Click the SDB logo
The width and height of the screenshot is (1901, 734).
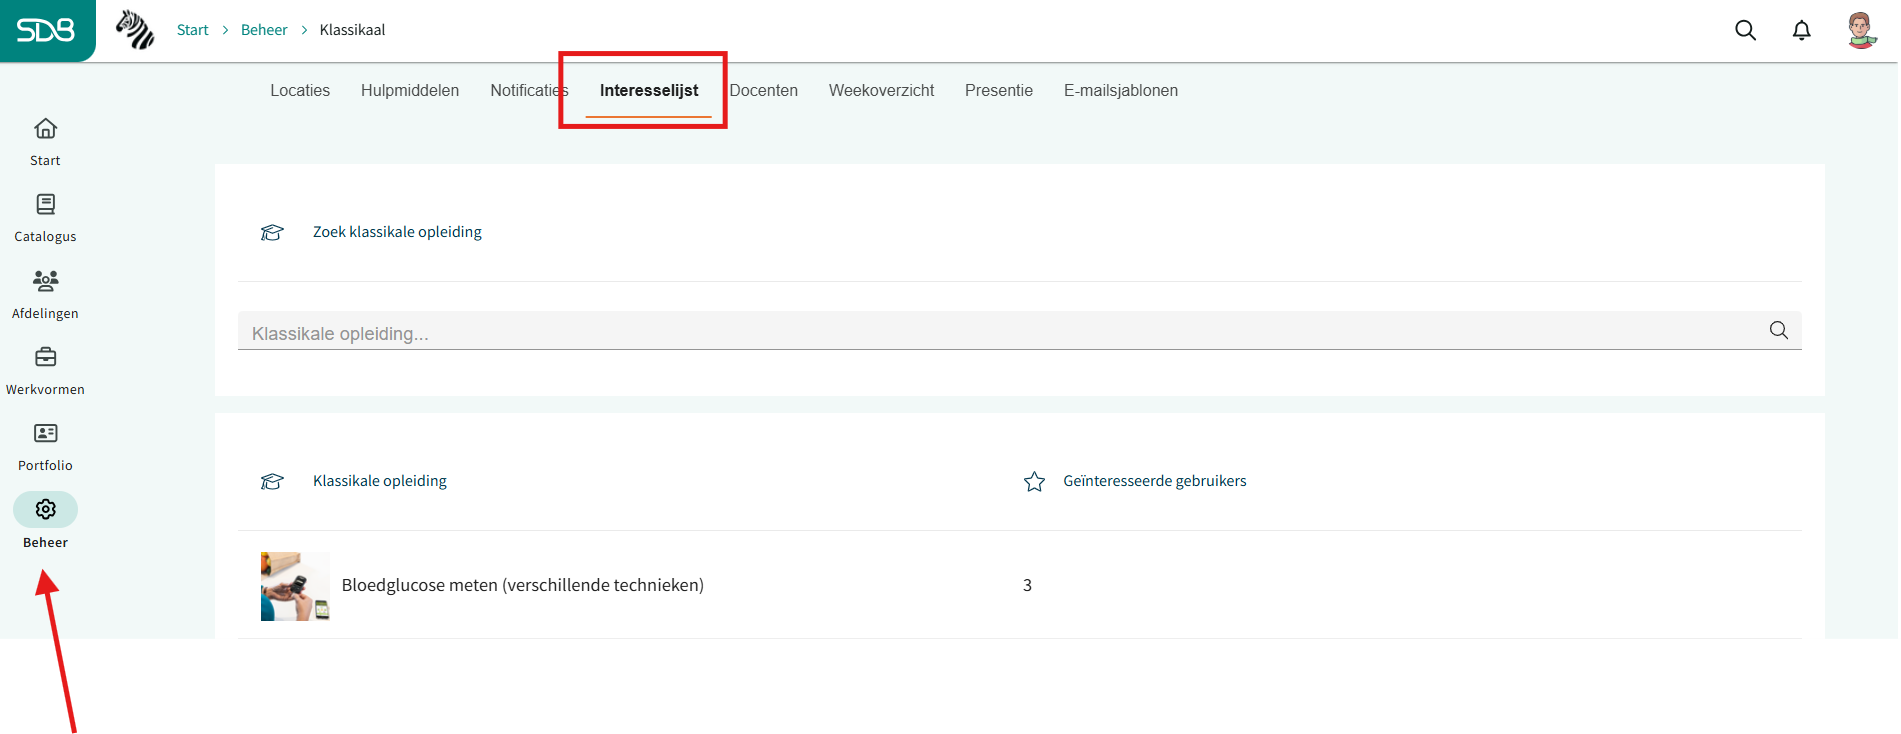coord(46,30)
